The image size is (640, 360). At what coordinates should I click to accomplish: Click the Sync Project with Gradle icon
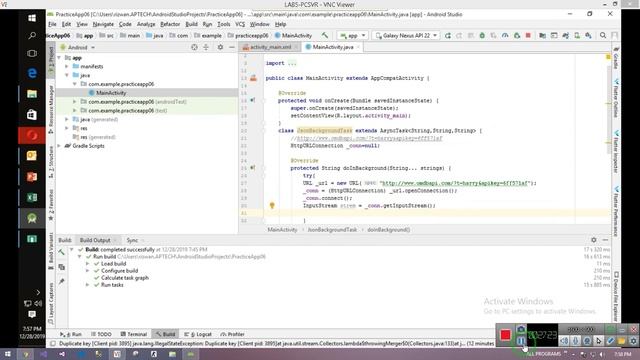point(565,36)
